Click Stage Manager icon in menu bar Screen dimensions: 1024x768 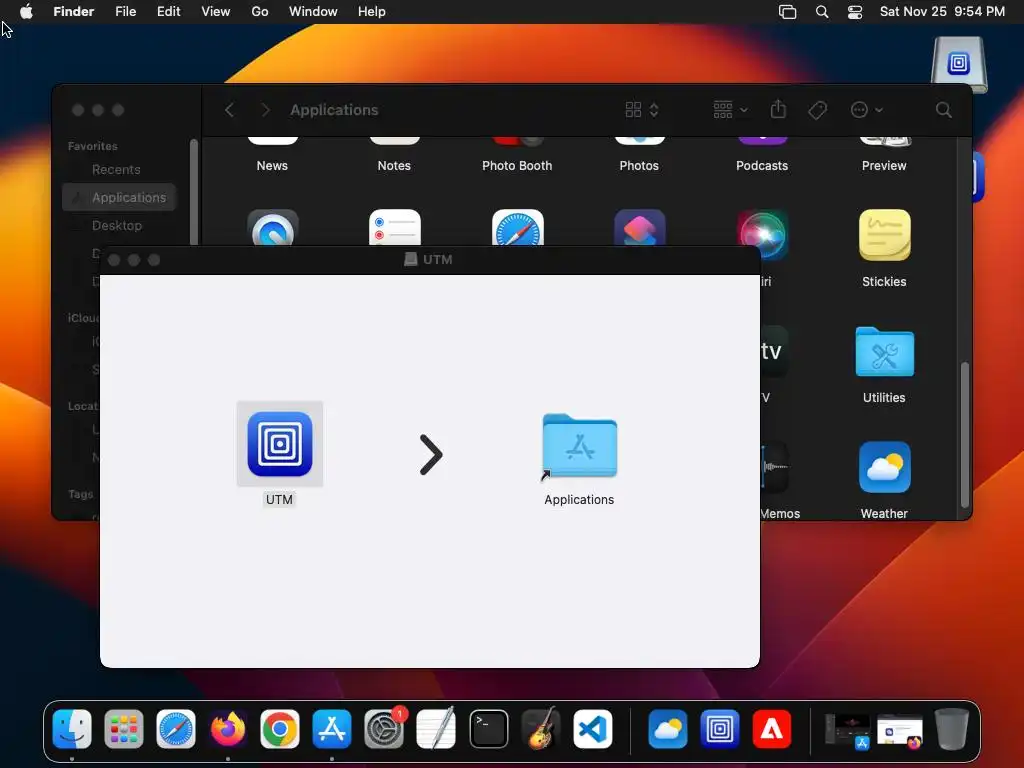(x=788, y=12)
